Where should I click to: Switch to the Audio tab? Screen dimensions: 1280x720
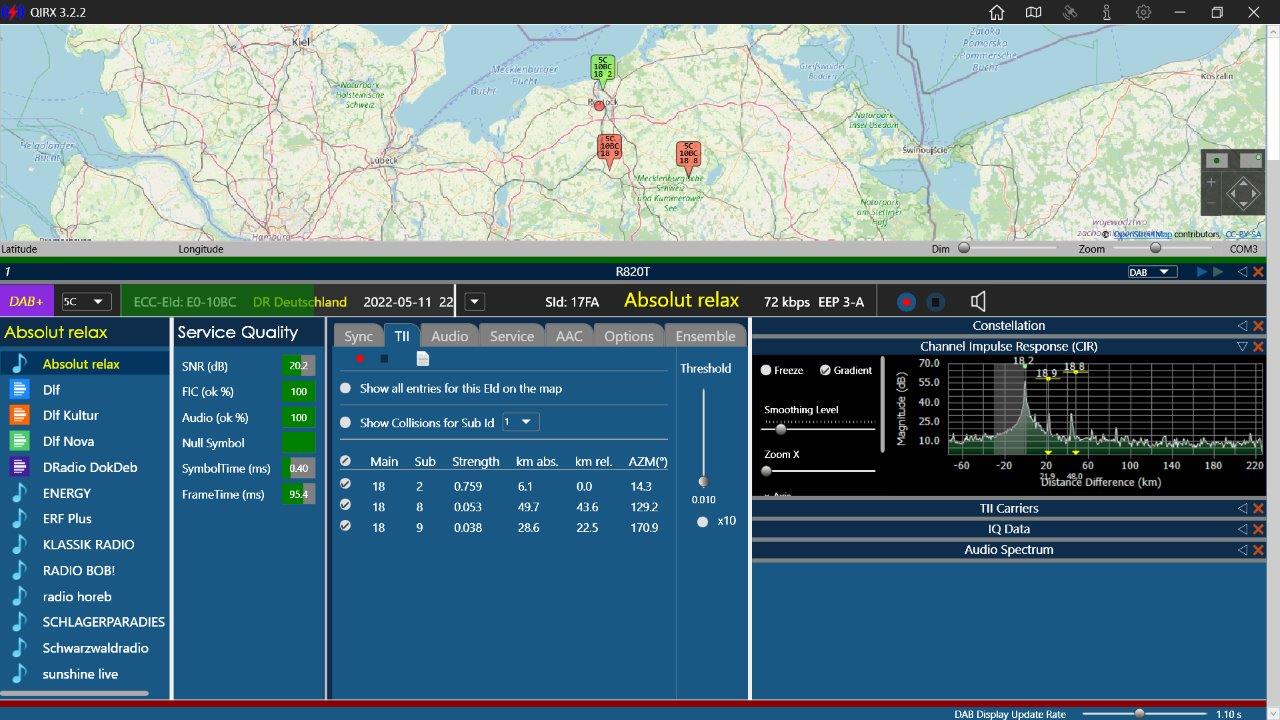coord(449,336)
